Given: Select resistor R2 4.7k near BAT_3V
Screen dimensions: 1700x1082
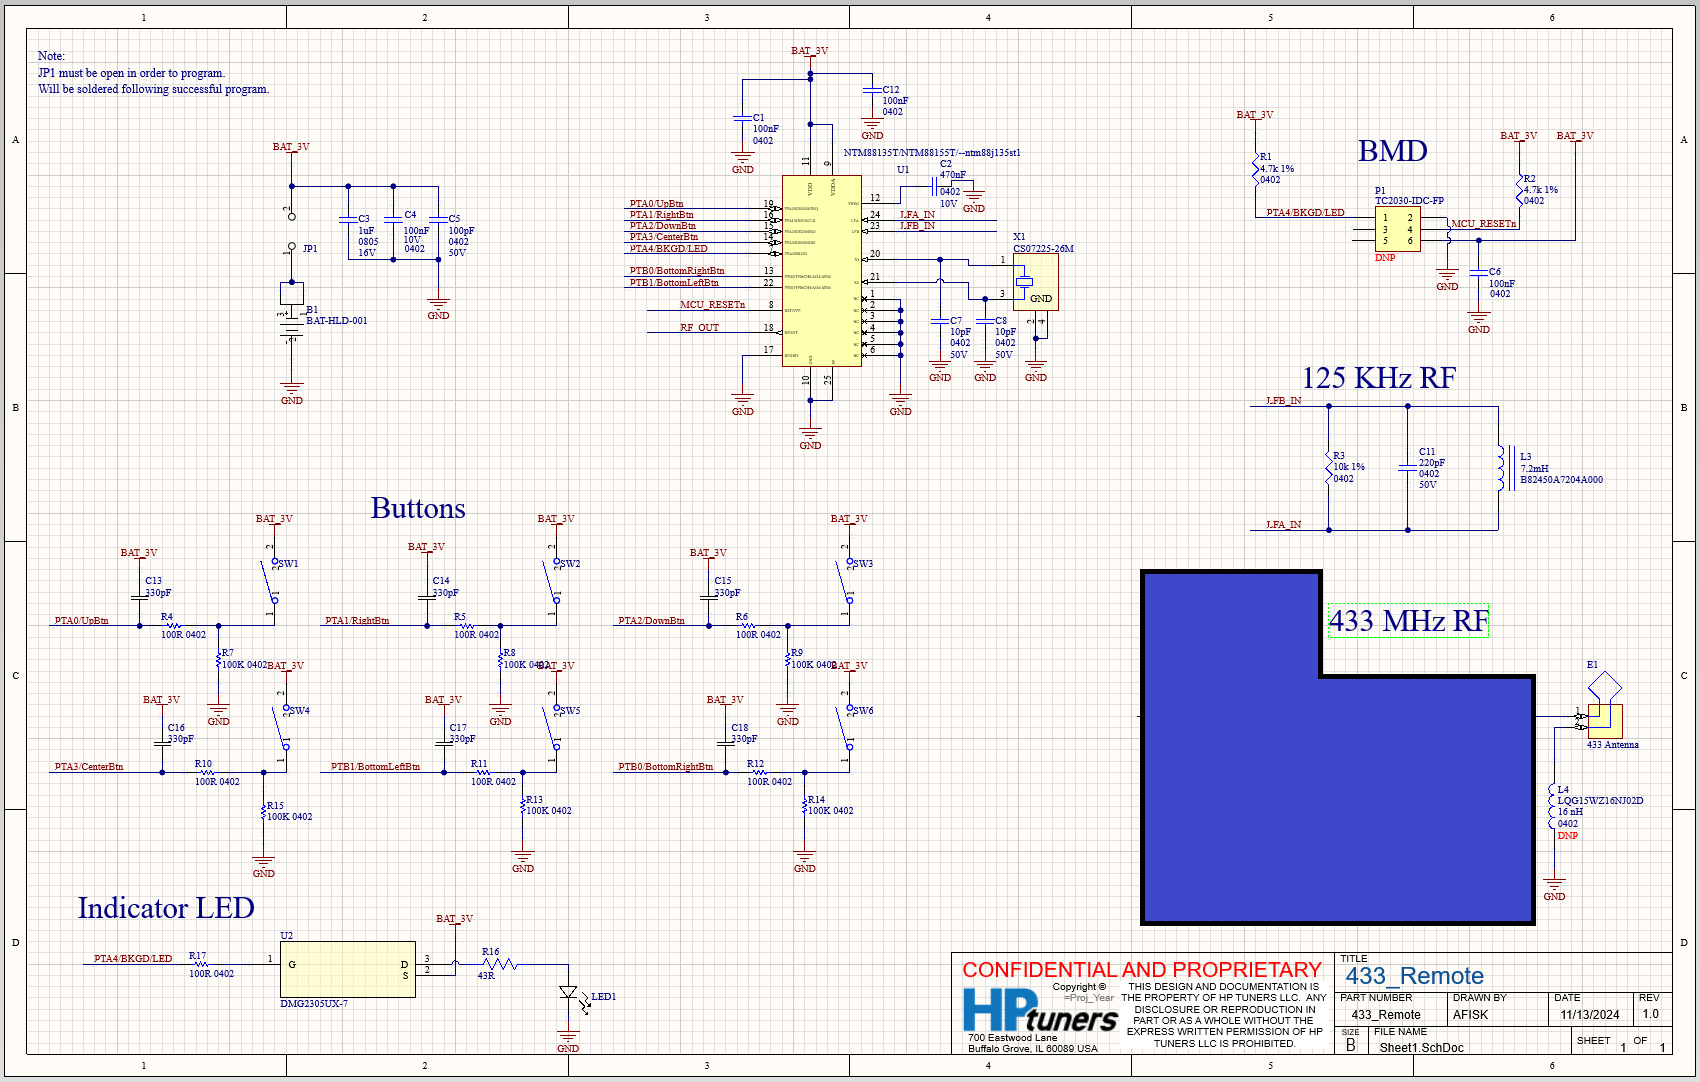Looking at the screenshot, I should point(1520,190).
